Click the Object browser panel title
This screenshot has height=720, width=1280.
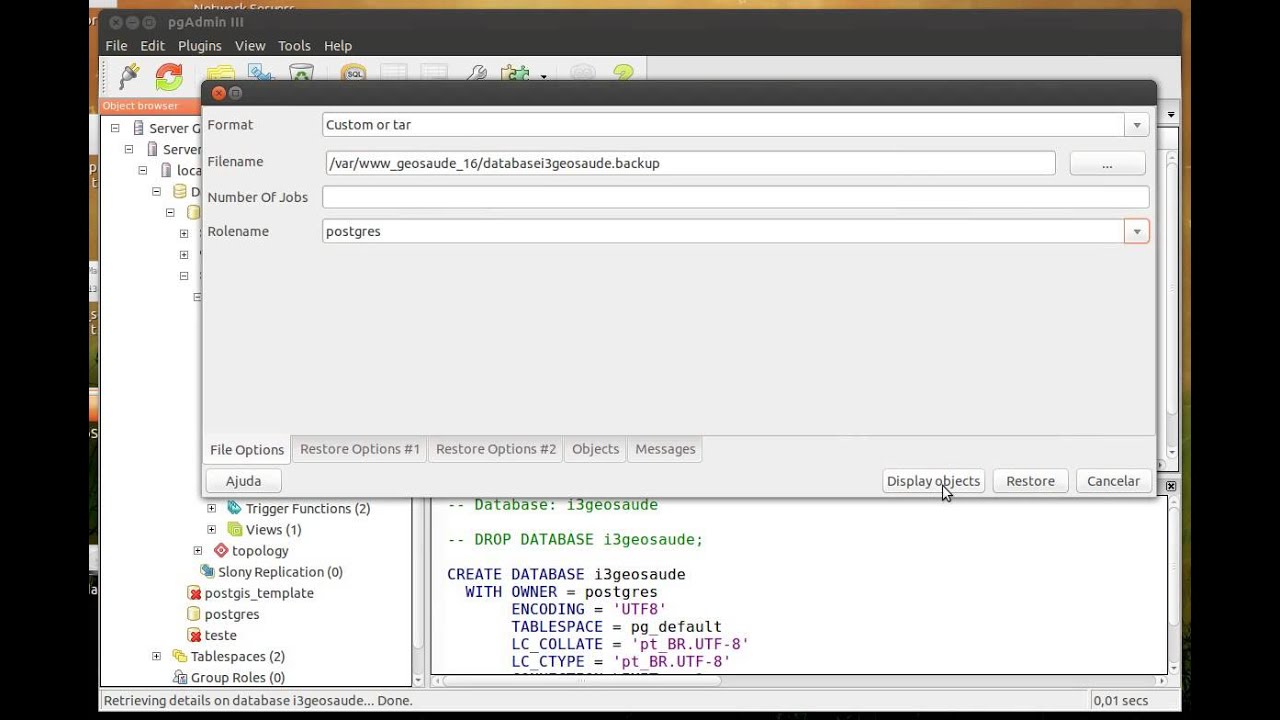click(x=140, y=106)
